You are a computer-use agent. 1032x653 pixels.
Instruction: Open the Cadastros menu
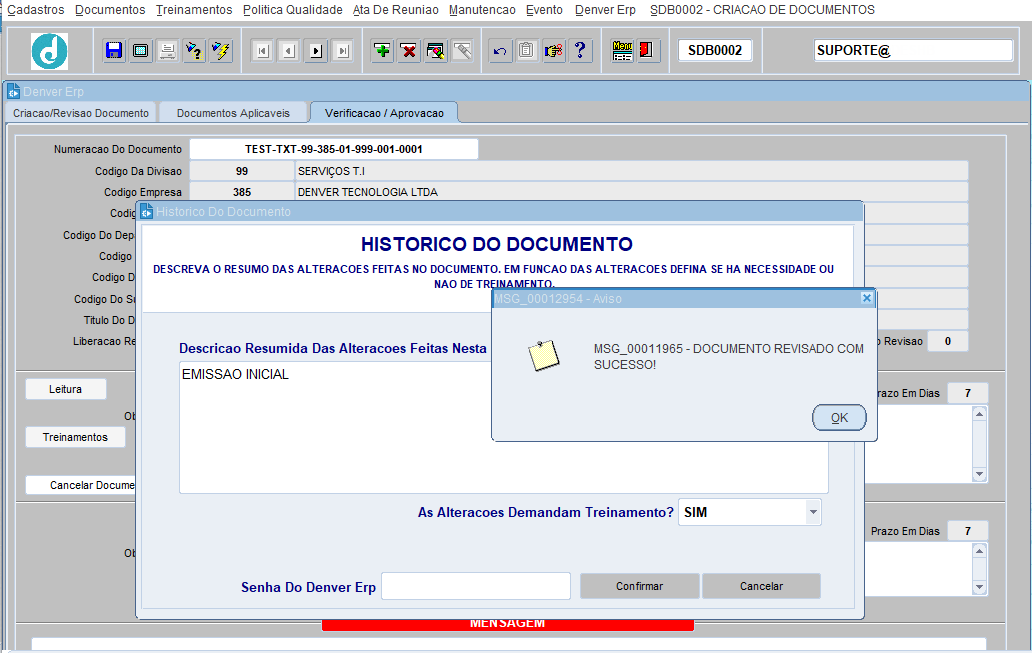36,10
